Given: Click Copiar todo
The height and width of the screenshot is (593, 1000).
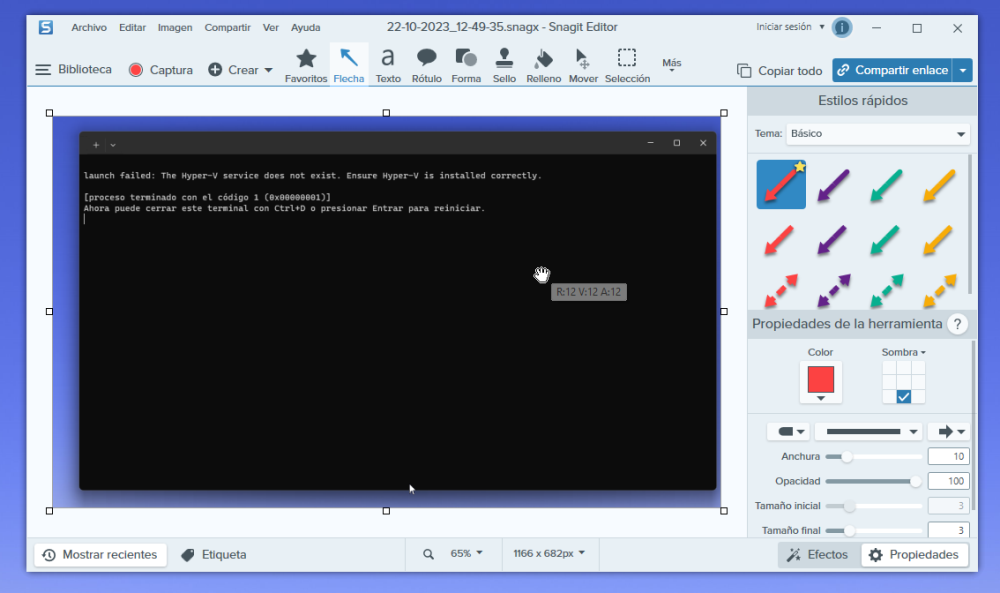Looking at the screenshot, I should point(780,71).
